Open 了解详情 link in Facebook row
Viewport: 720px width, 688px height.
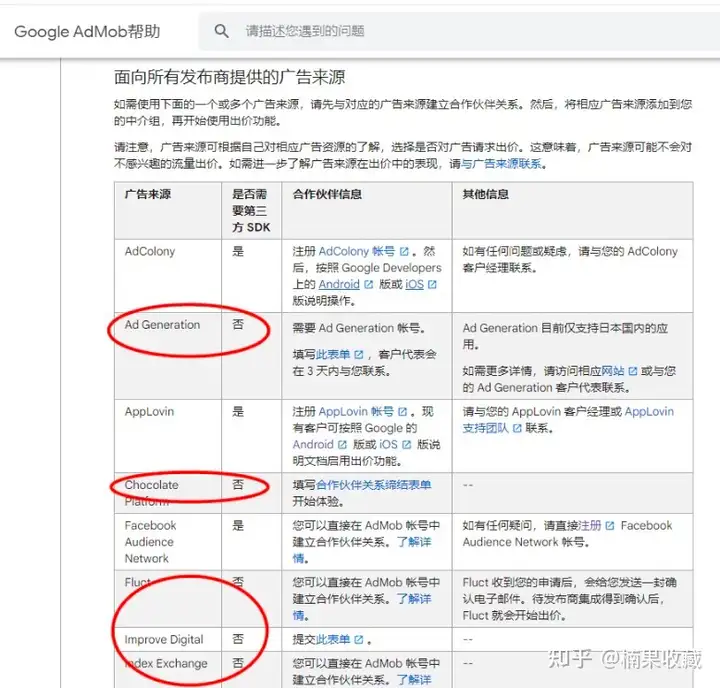tap(414, 542)
